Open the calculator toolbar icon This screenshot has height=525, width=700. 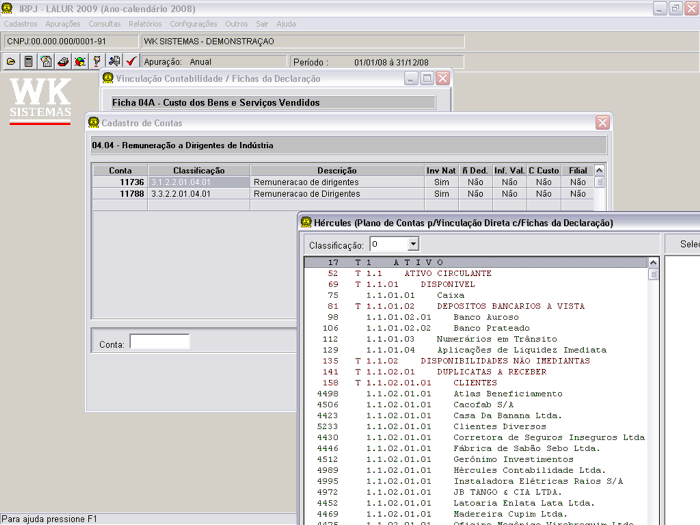(29, 61)
